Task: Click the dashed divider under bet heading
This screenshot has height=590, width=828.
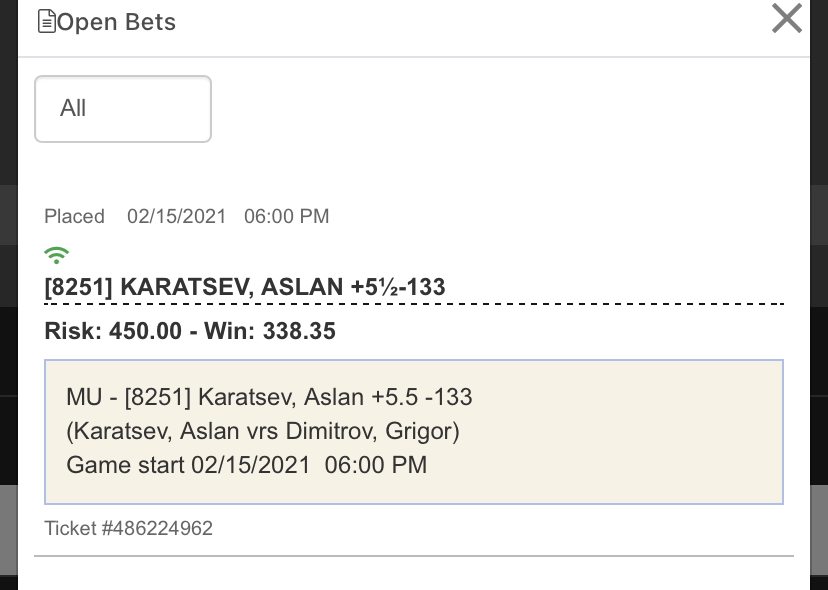Action: (x=414, y=304)
